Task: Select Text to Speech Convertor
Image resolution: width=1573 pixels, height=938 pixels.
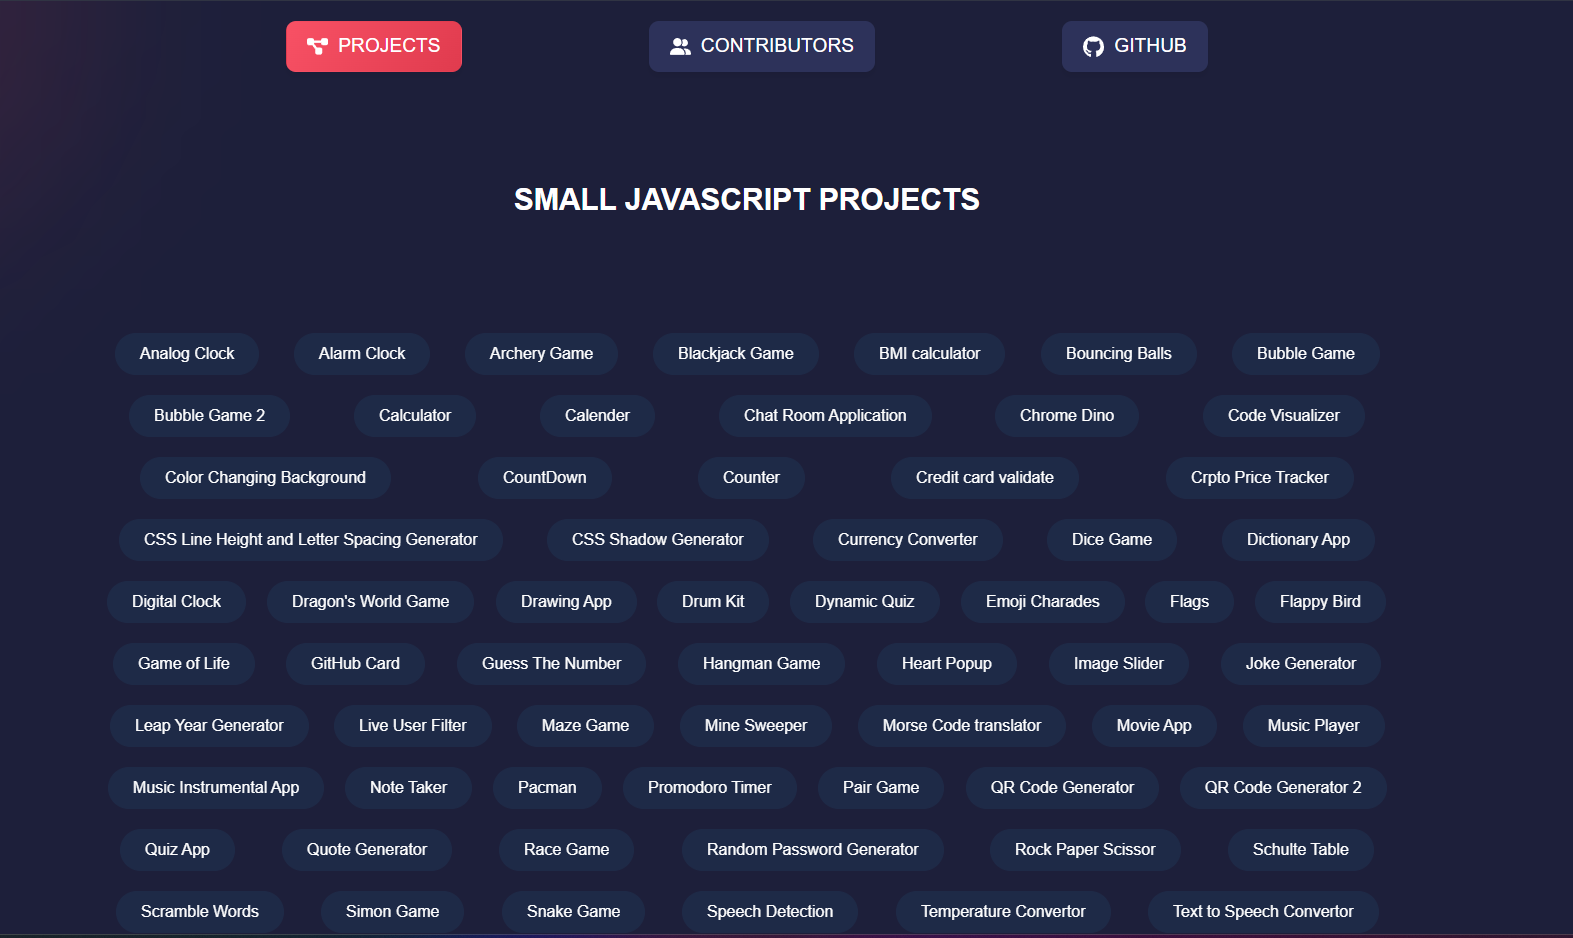Action: click(1262, 912)
